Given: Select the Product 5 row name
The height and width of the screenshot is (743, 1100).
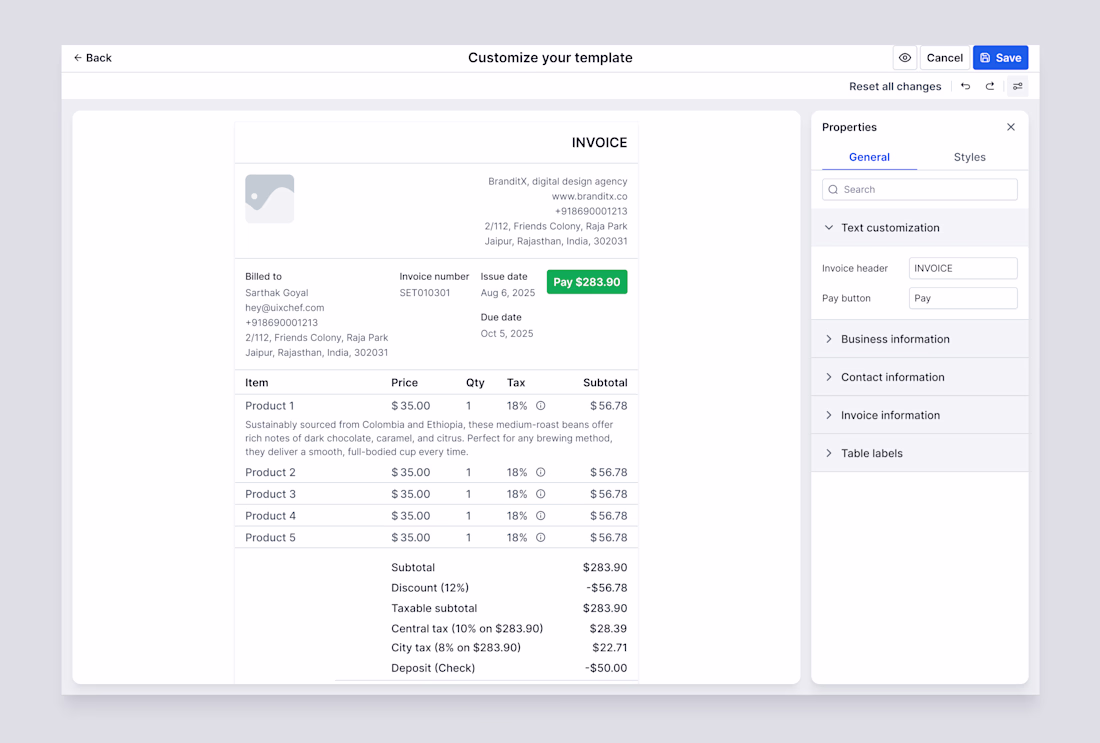Looking at the screenshot, I should 270,537.
